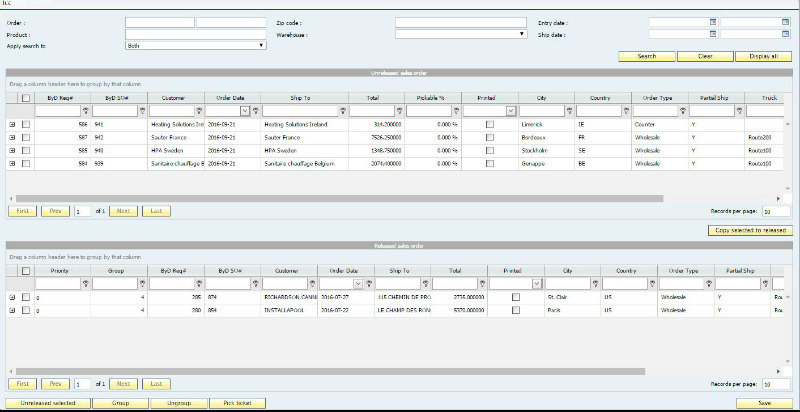Click the ByD Req# filter icon in released grid
Image resolution: width=800 pixels, height=412 pixels.
(199, 284)
